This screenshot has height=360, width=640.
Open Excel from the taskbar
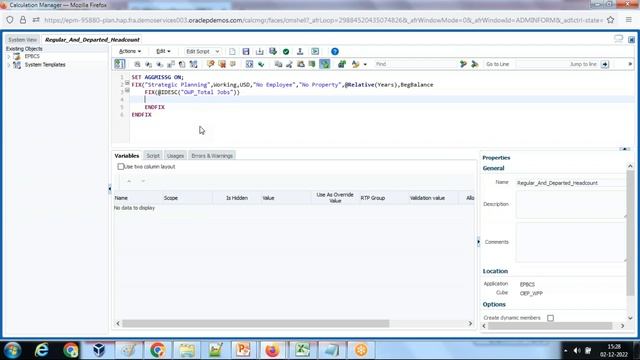click(302, 350)
